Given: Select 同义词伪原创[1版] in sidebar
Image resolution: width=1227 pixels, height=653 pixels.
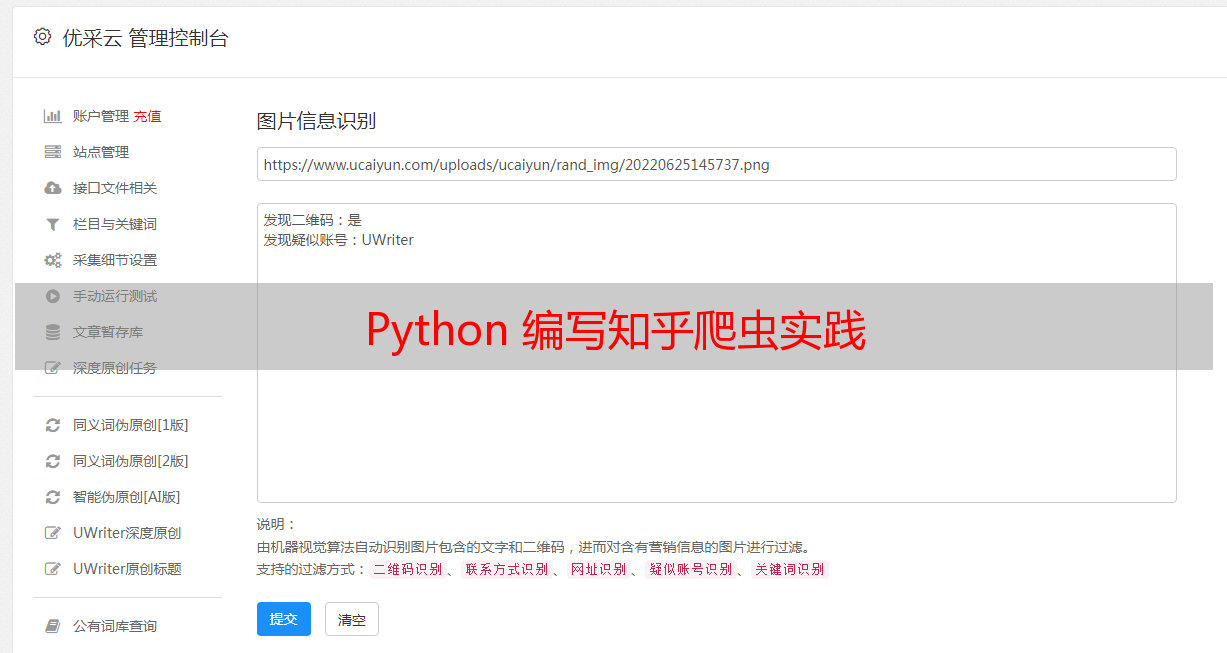Looking at the screenshot, I should [131, 425].
